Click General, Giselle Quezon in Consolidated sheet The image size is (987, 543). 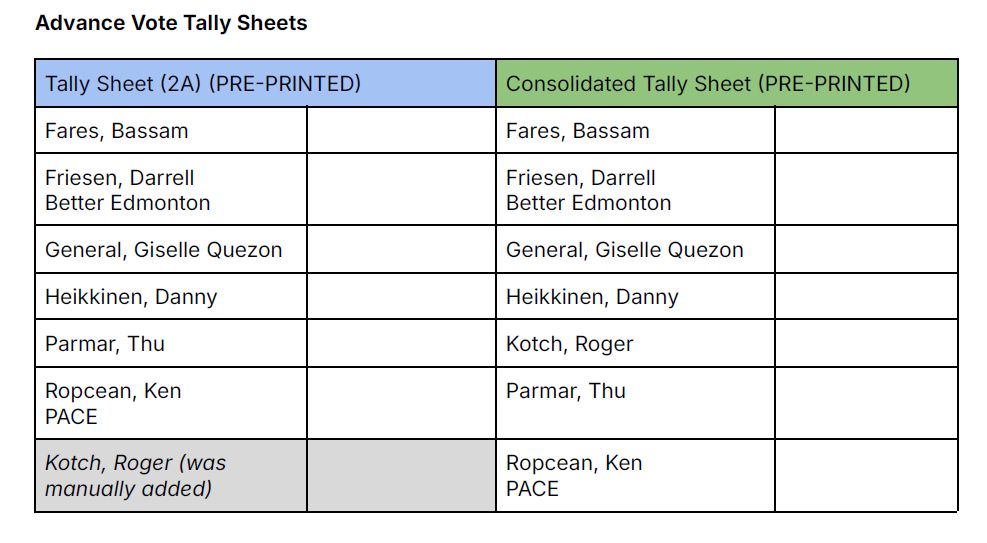[625, 250]
